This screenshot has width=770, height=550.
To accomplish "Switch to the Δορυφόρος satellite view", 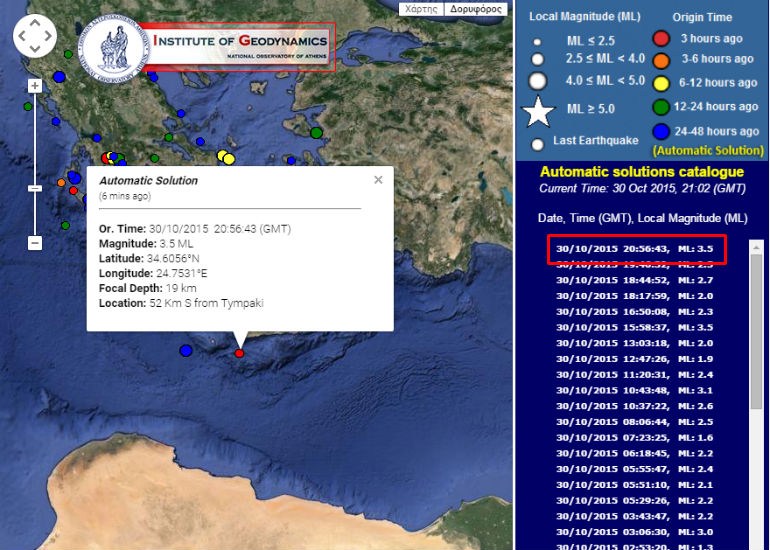I will click(x=476, y=9).
